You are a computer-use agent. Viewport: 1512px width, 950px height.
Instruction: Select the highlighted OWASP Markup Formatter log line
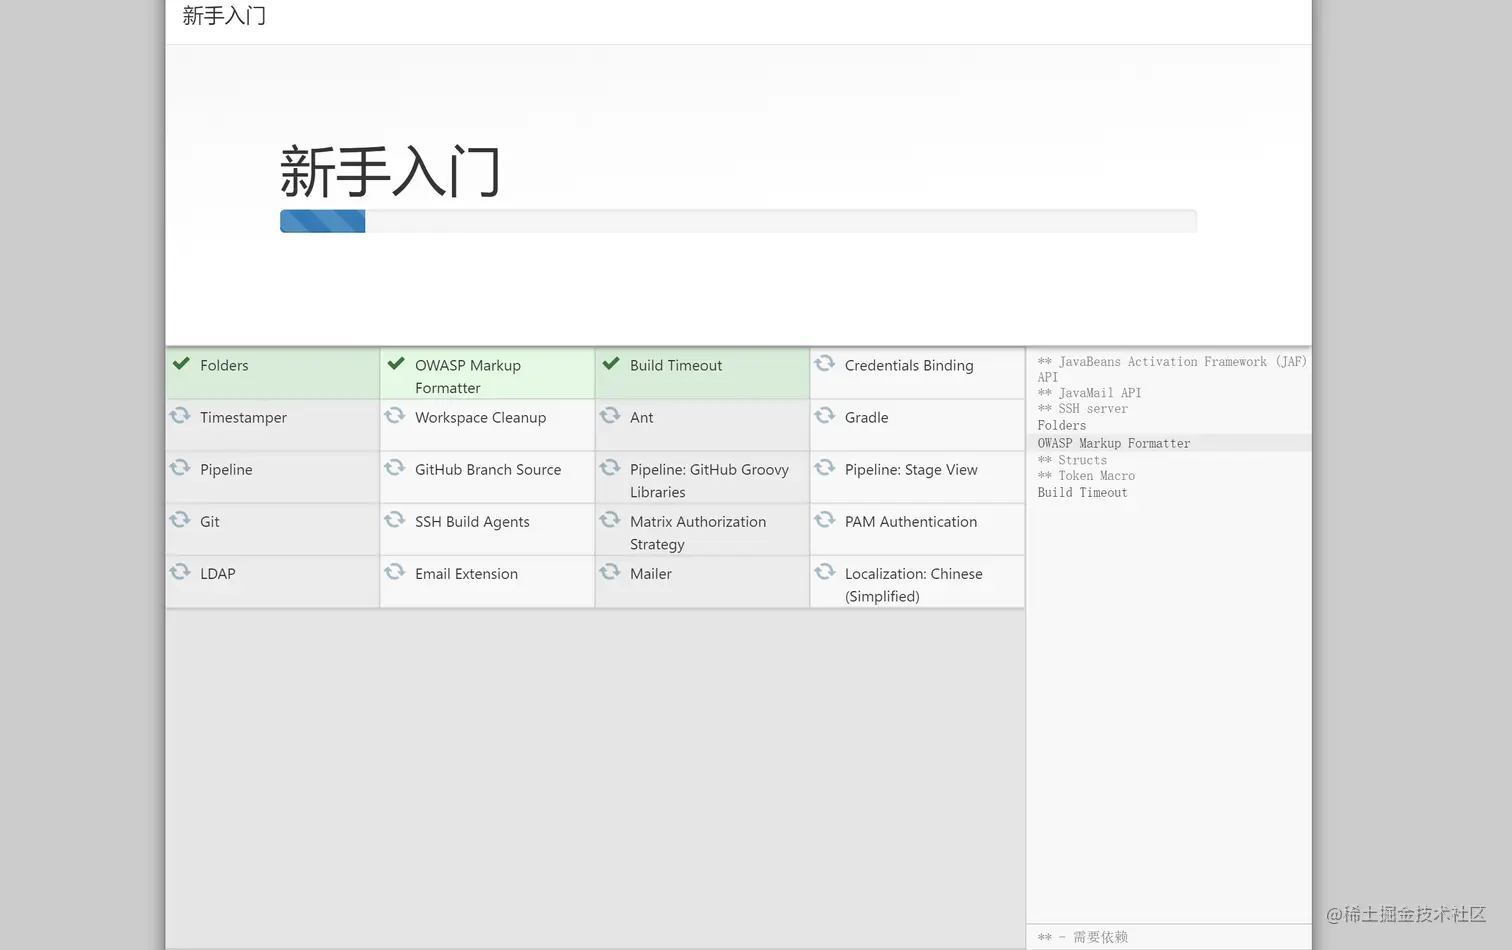pos(1112,443)
